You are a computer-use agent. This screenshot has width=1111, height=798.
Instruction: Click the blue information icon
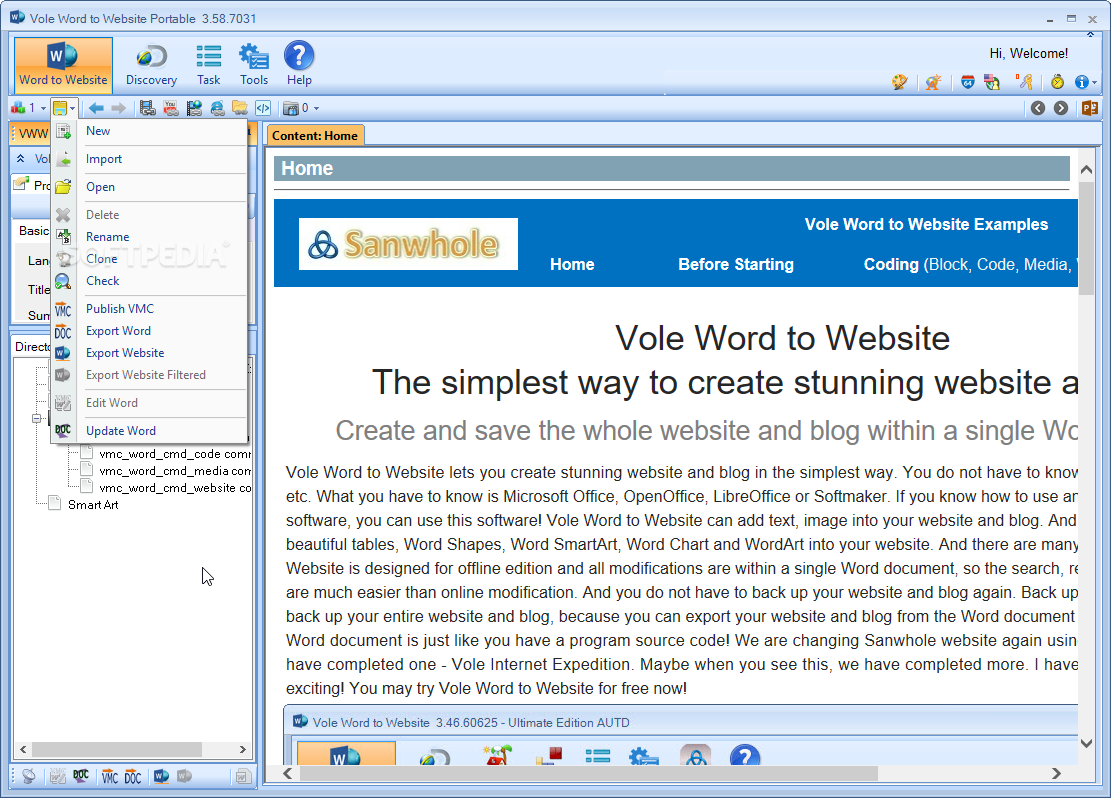1081,82
